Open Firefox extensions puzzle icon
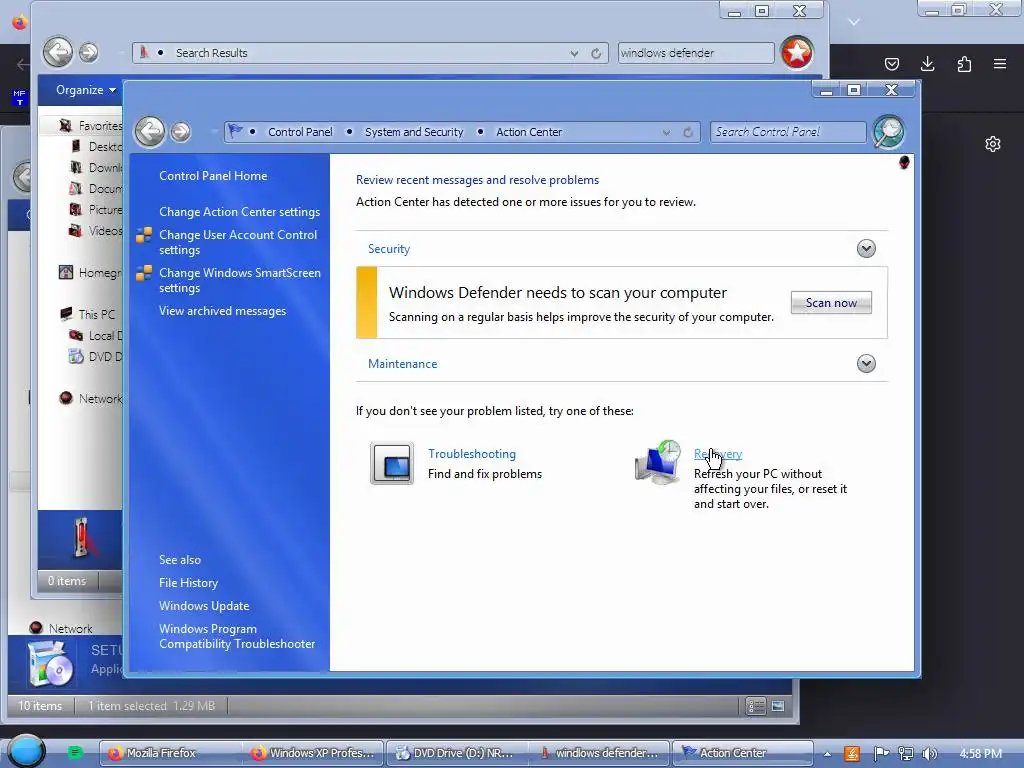 tap(964, 63)
